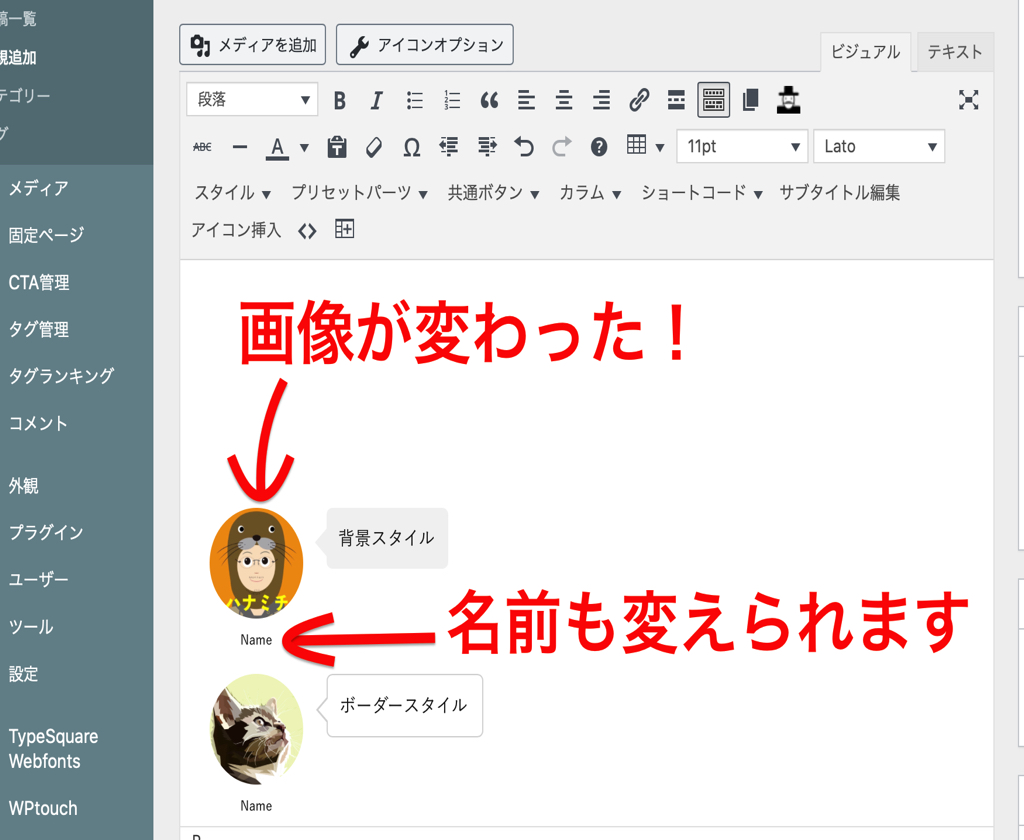Click the メディアを追加 button
The image size is (1024, 840).
pos(253,45)
